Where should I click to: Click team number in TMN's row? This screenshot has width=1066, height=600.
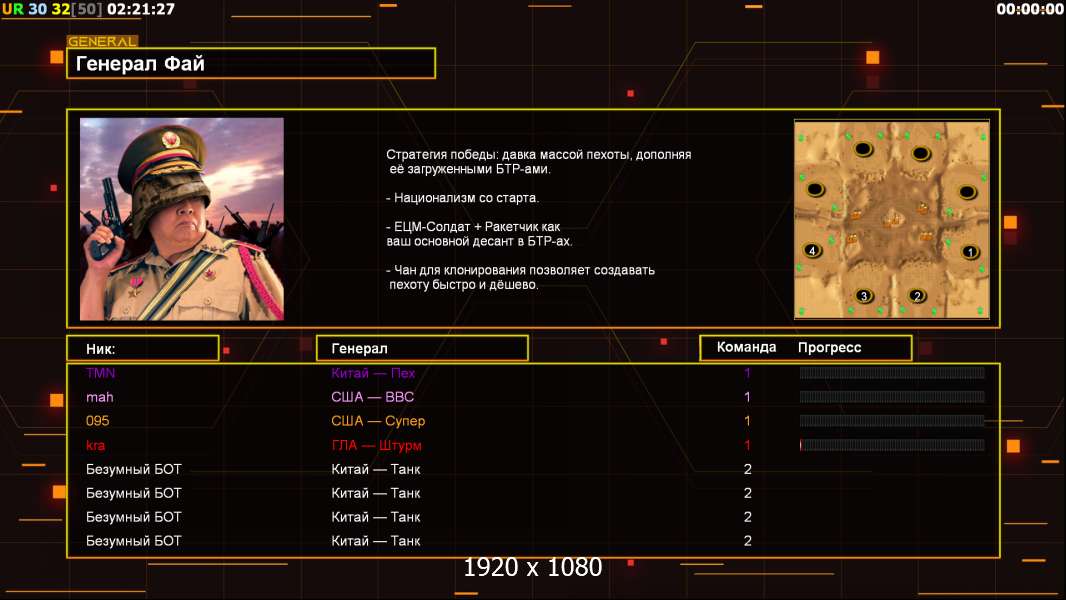747,373
